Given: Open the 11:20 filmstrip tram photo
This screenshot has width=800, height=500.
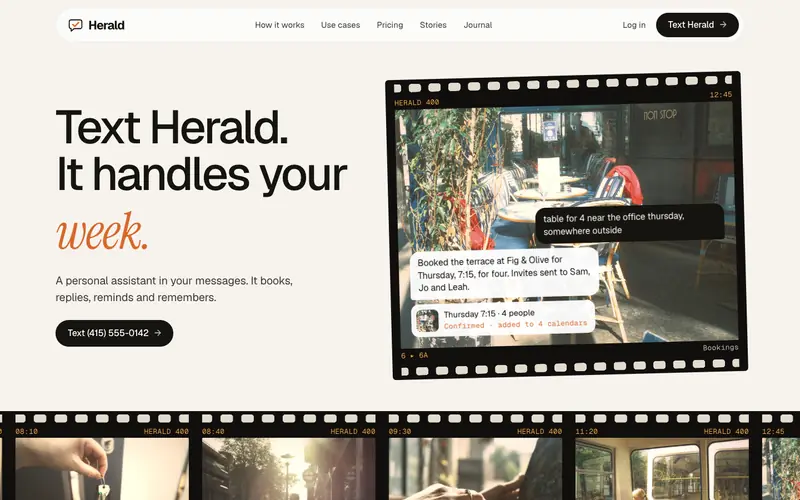Looking at the screenshot, I should [662, 468].
